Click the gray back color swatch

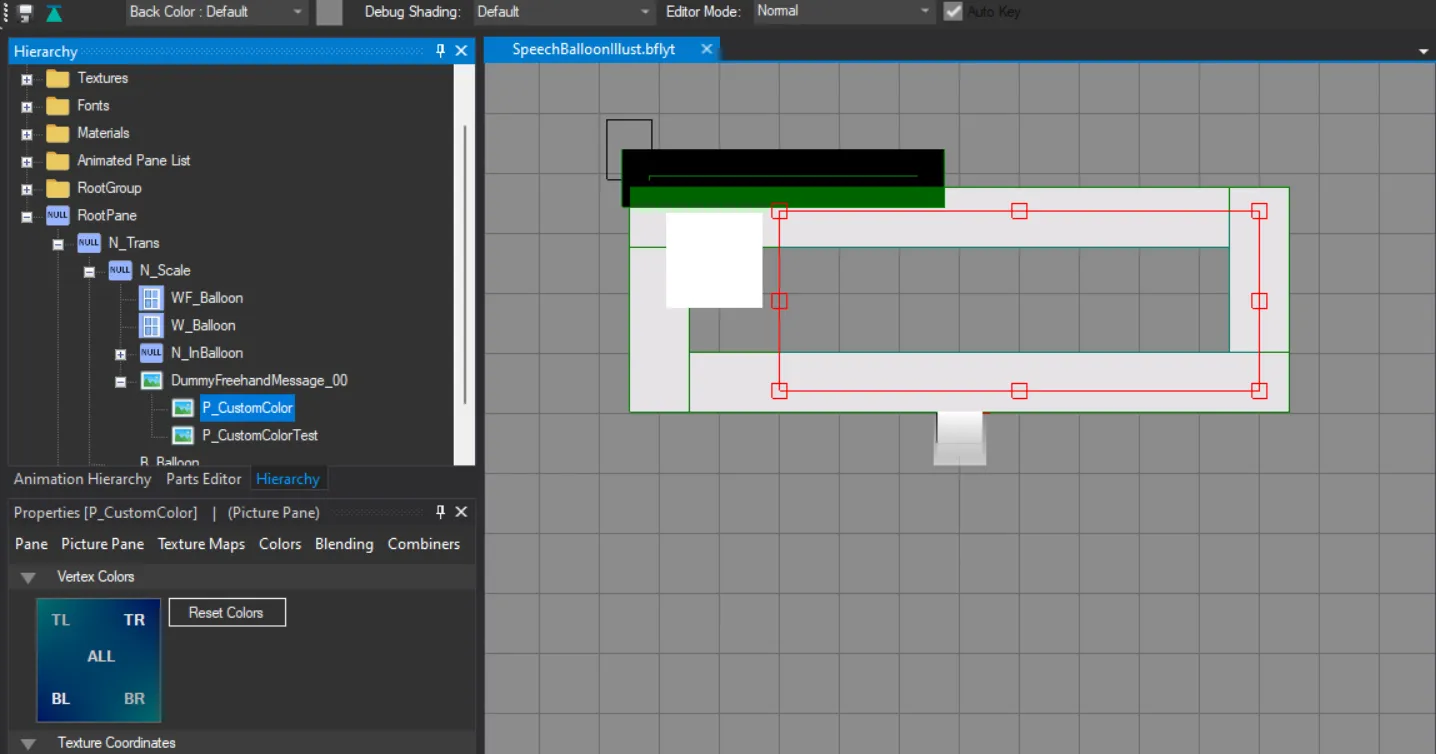(329, 12)
